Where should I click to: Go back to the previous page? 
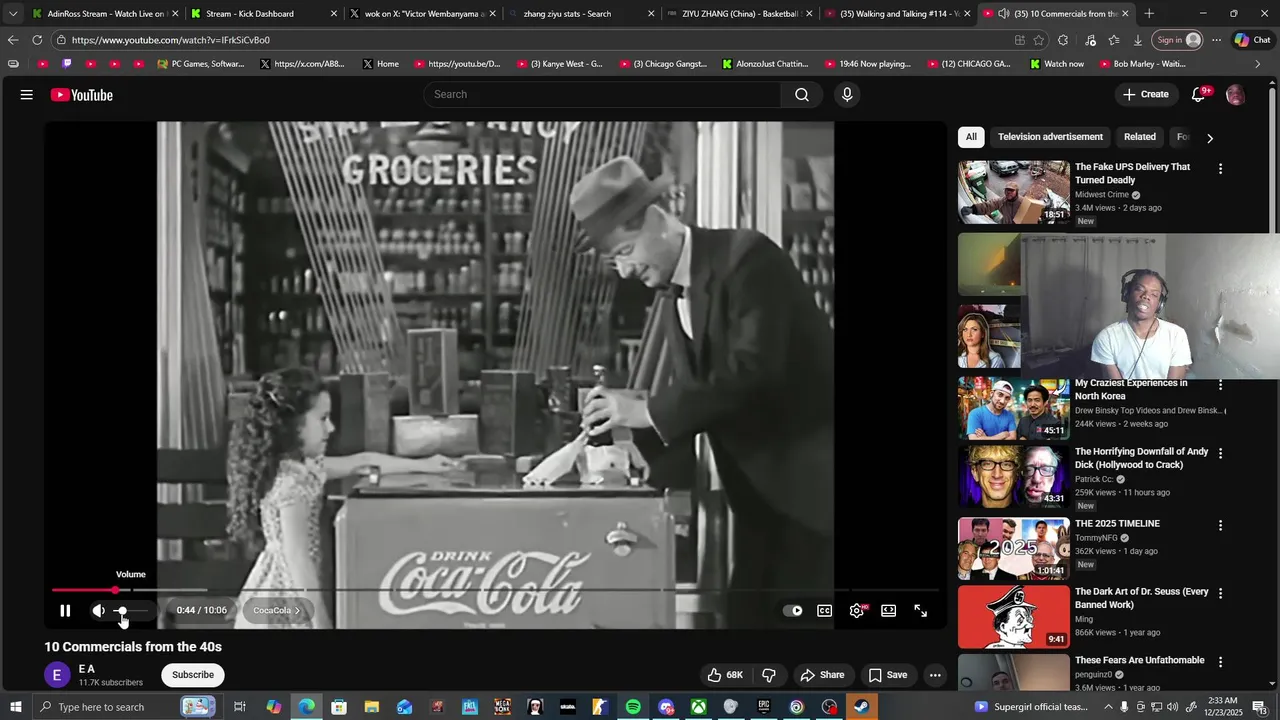[13, 40]
